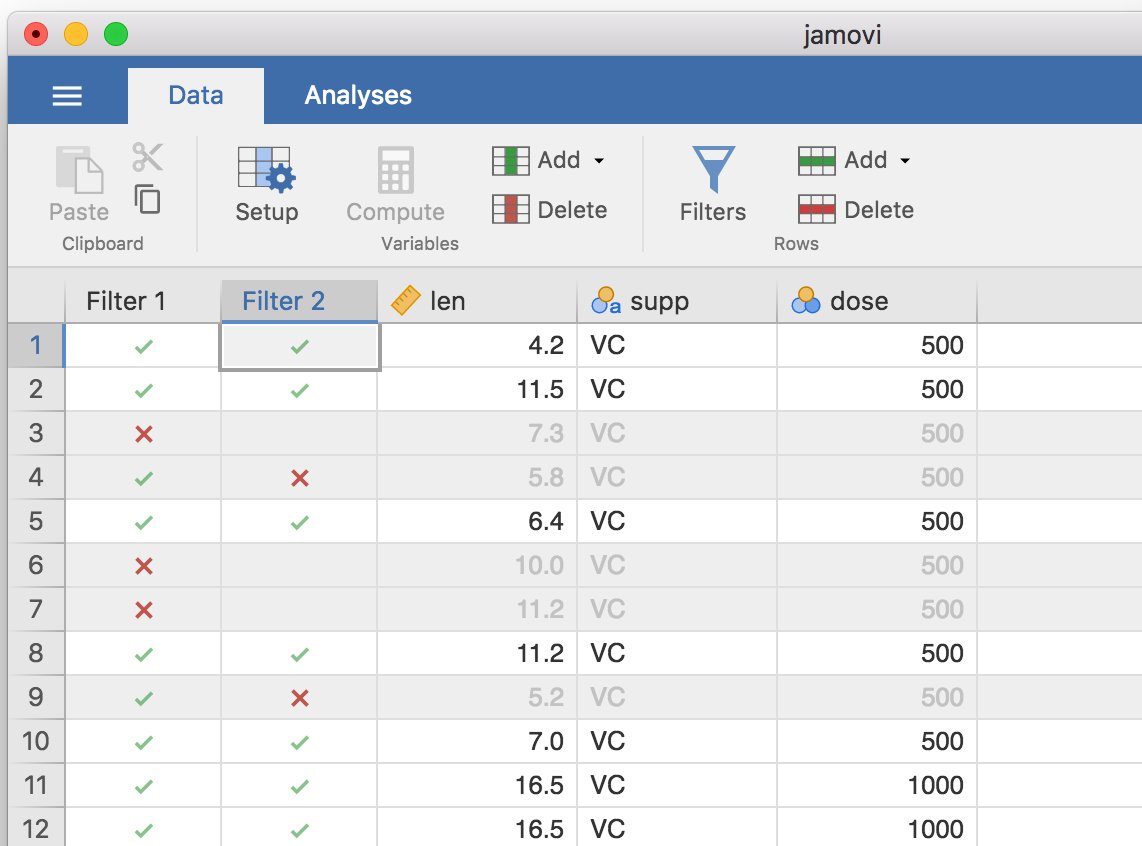Switch to the Analyses tab

[358, 95]
